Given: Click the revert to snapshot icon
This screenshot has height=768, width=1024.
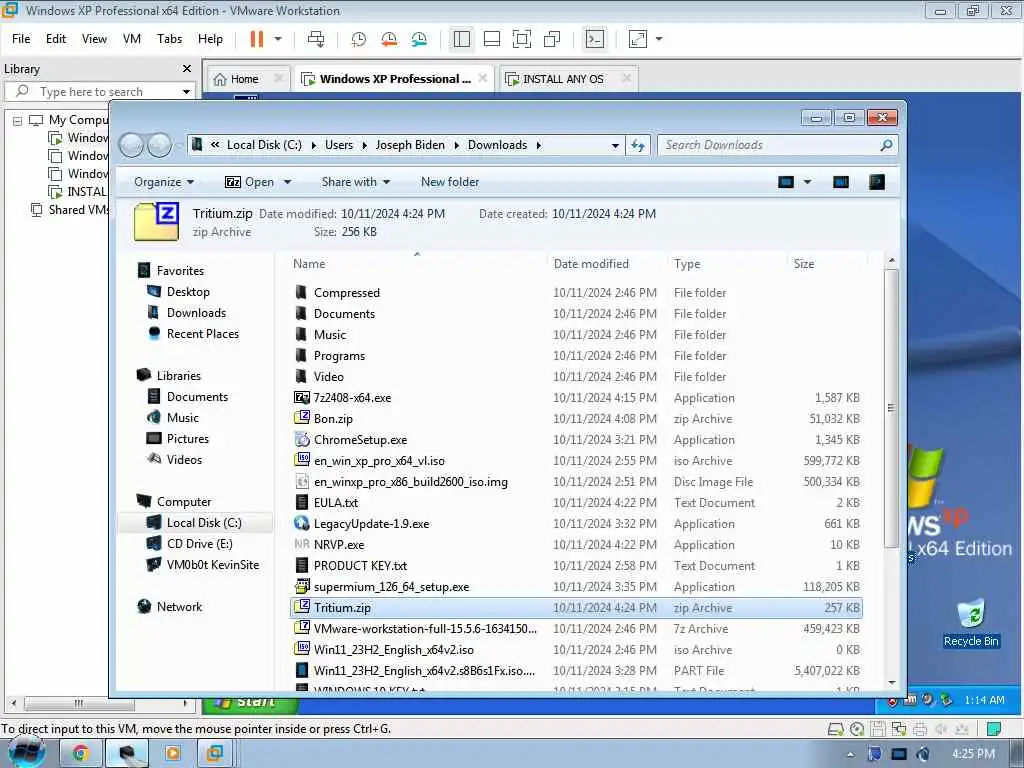Looking at the screenshot, I should 389,39.
